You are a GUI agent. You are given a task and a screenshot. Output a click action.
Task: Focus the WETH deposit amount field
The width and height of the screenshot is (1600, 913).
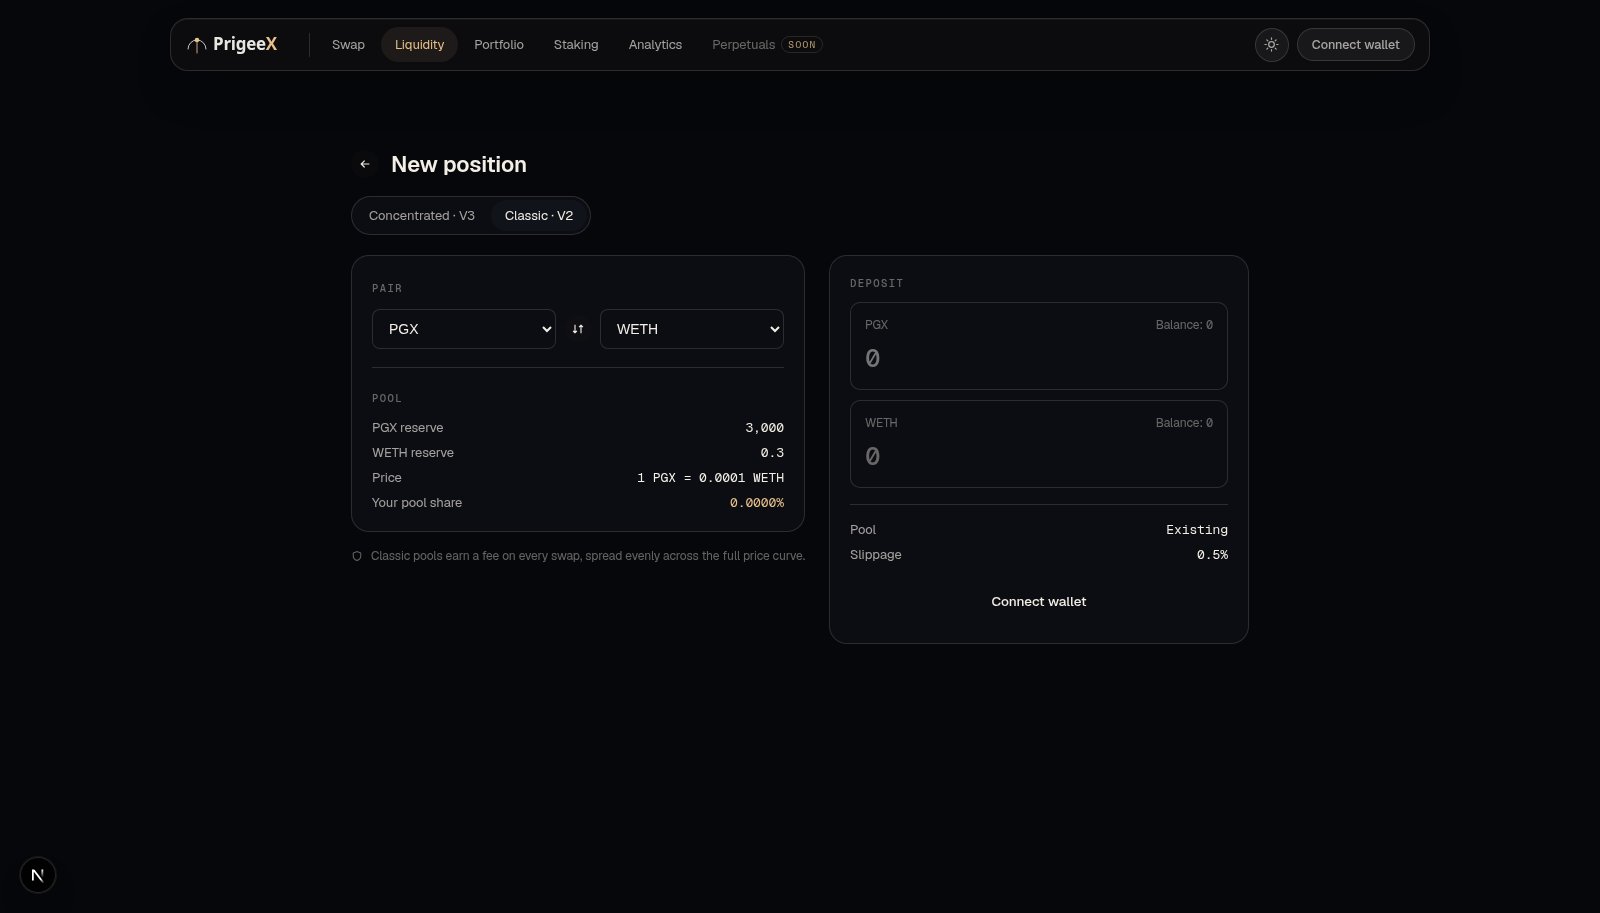[1039, 456]
